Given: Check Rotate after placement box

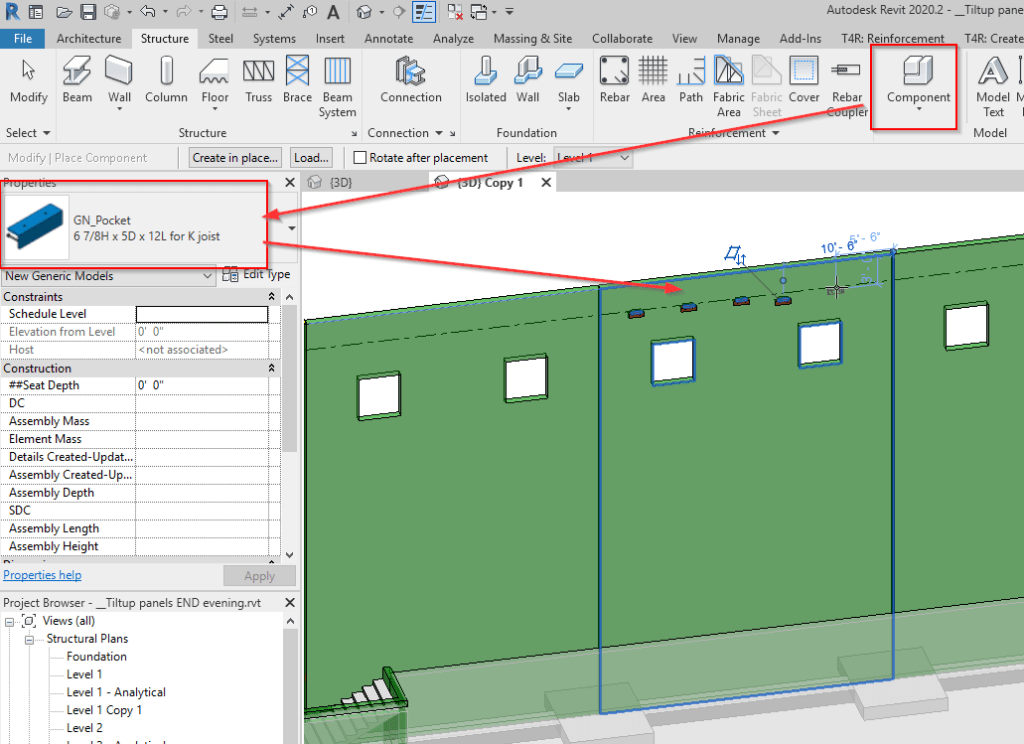Looking at the screenshot, I should (359, 157).
